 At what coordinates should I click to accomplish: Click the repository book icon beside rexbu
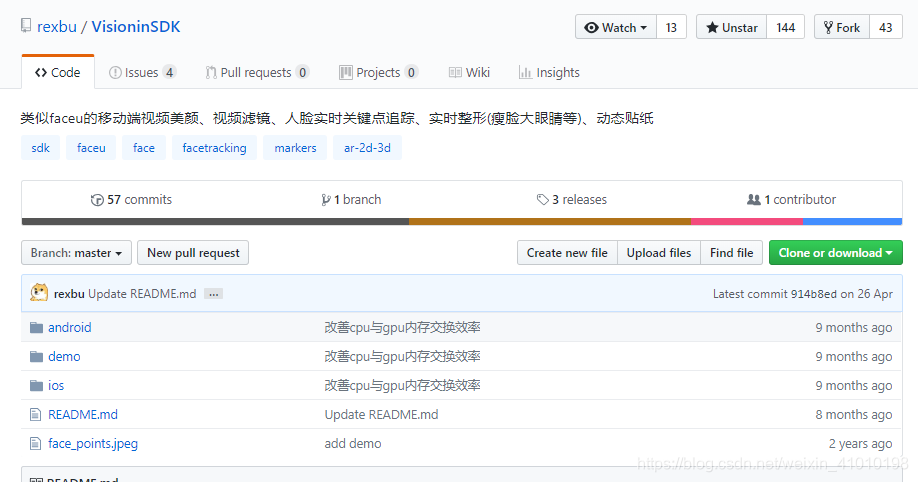pos(26,26)
